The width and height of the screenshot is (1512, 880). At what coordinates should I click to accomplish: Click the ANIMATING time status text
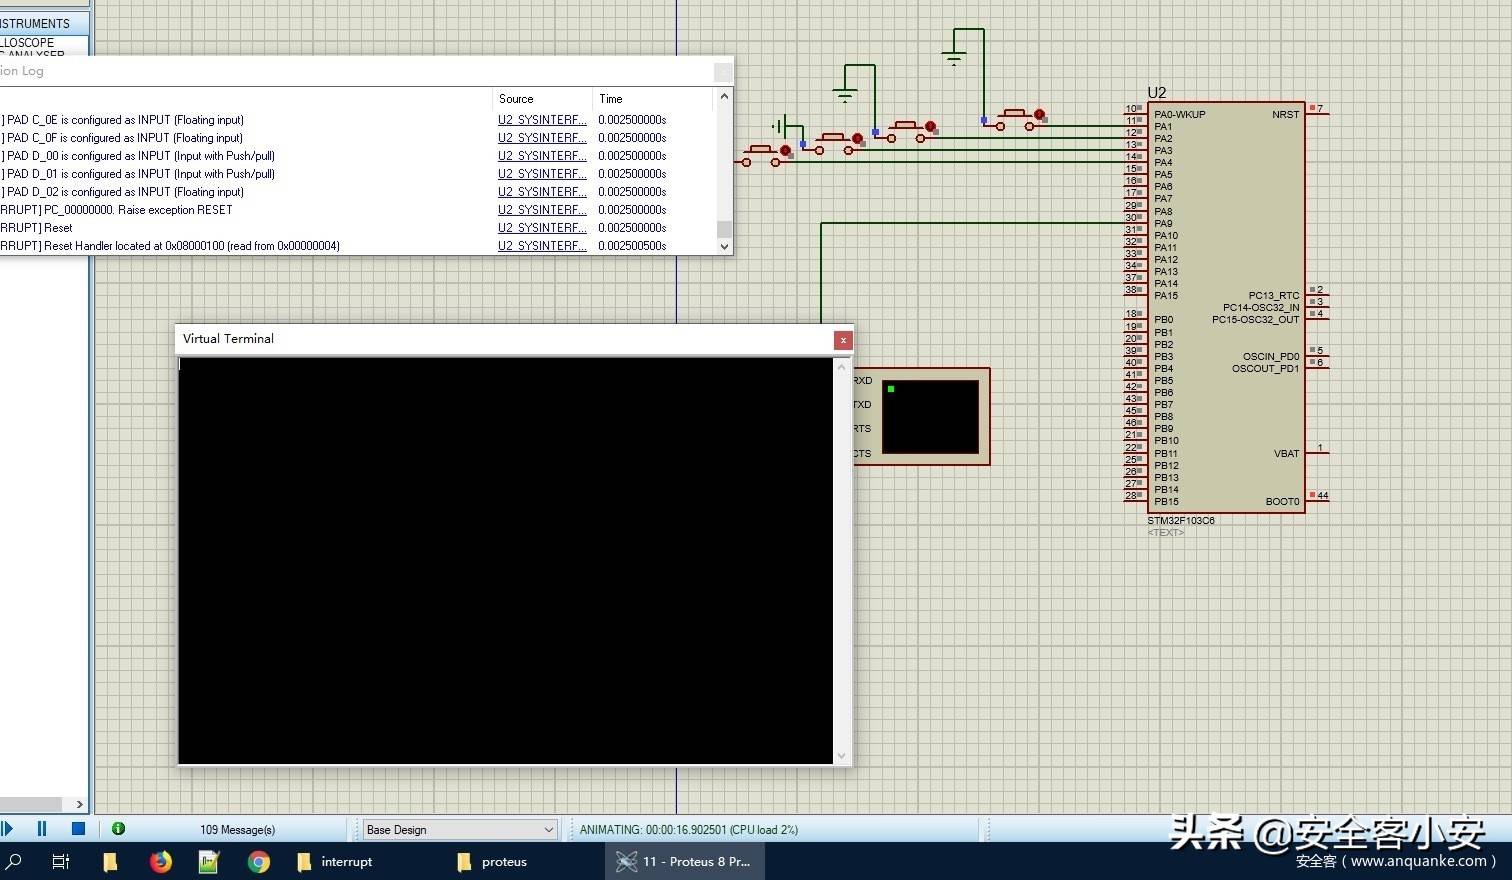(x=689, y=829)
